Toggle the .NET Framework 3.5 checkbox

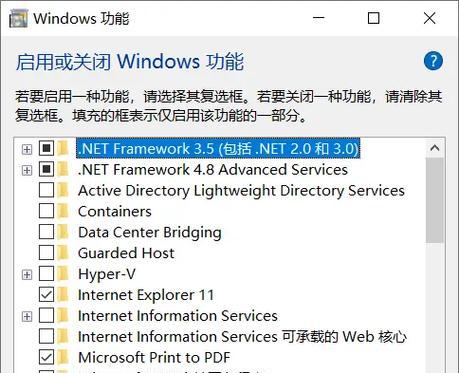46,148
